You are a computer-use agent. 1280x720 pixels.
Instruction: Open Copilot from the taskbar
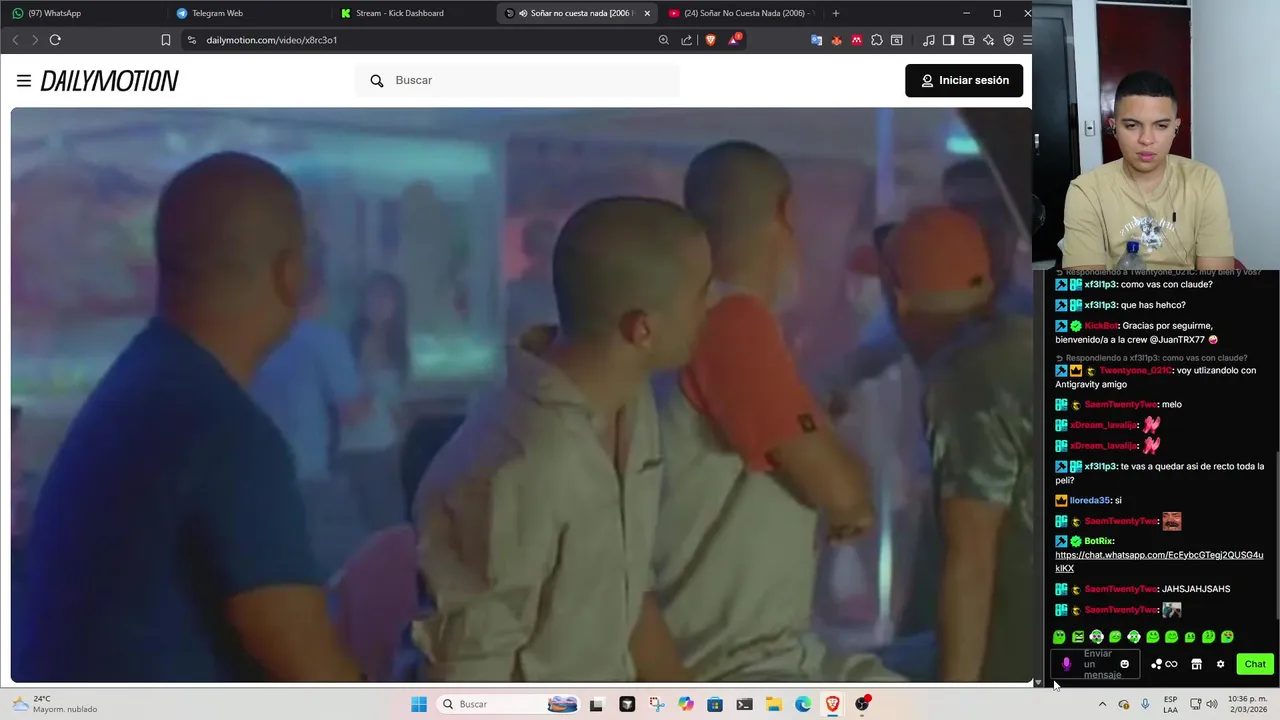685,704
